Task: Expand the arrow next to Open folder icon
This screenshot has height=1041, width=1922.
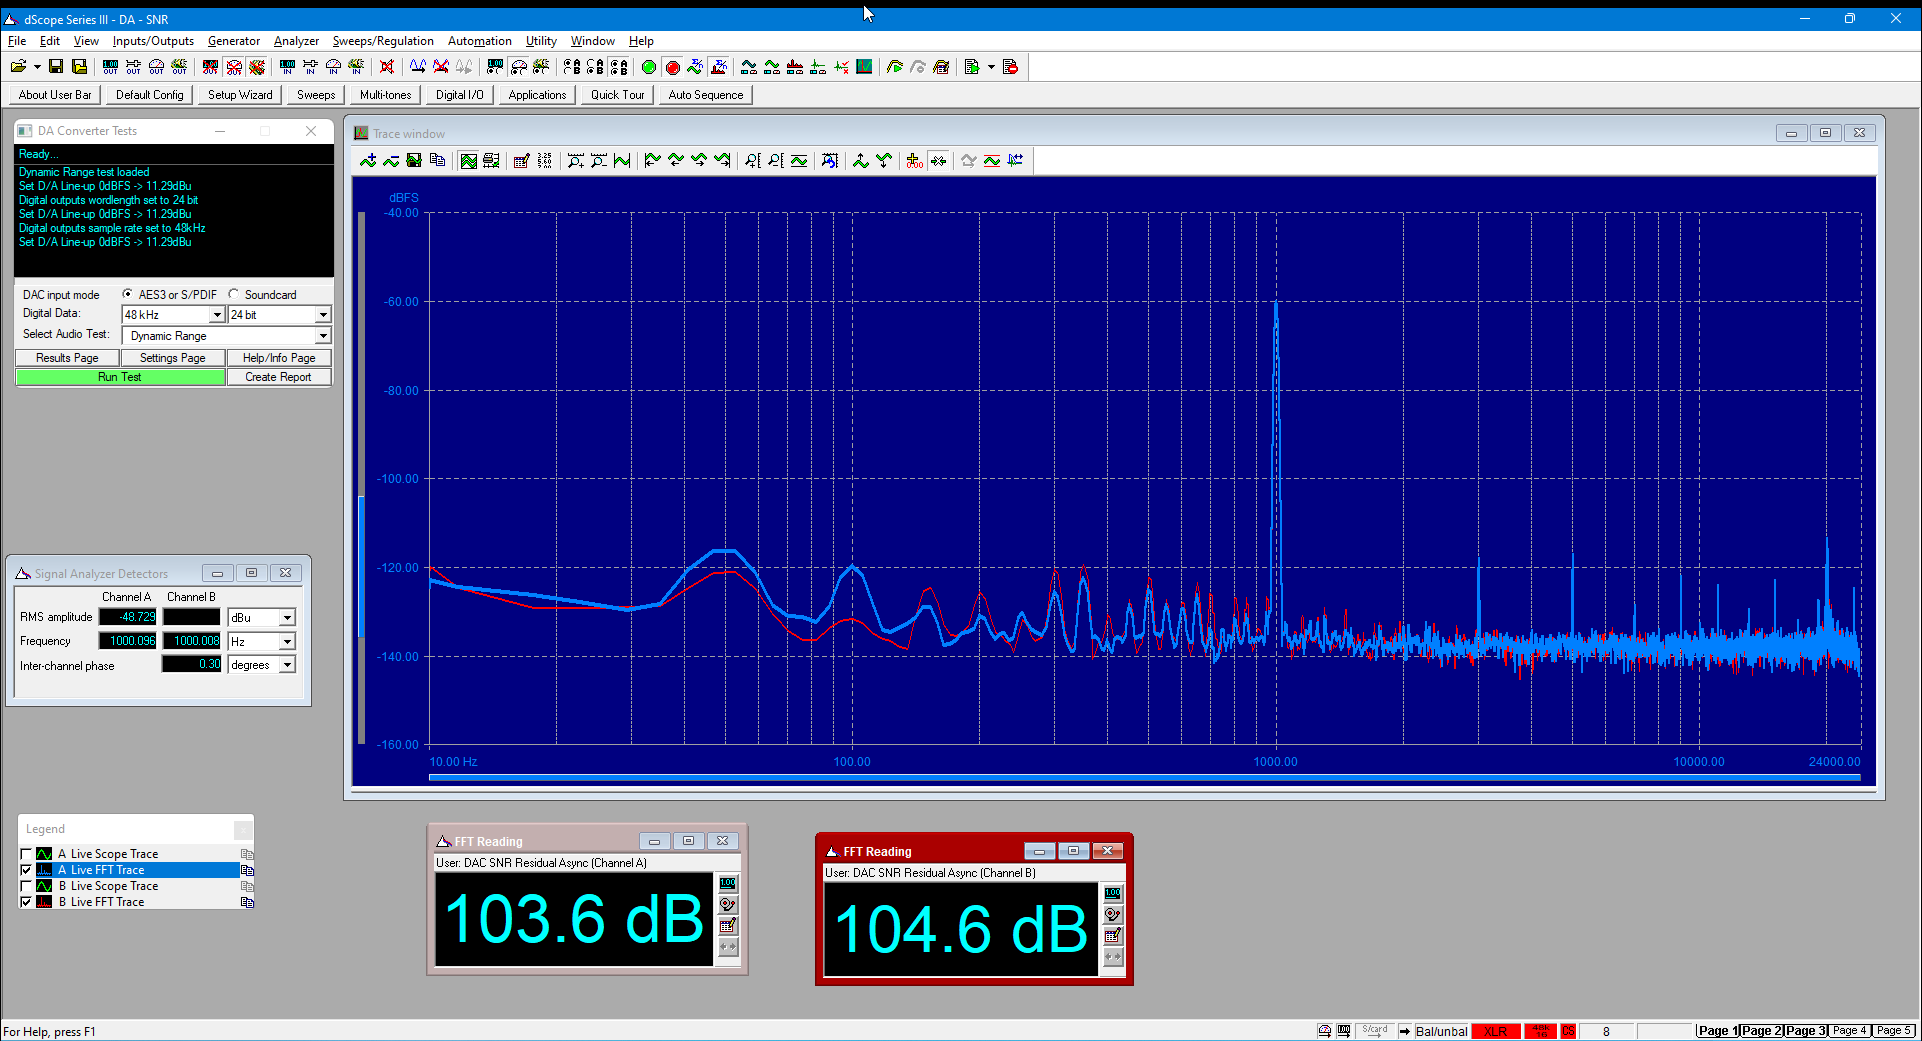Action: (x=37, y=67)
